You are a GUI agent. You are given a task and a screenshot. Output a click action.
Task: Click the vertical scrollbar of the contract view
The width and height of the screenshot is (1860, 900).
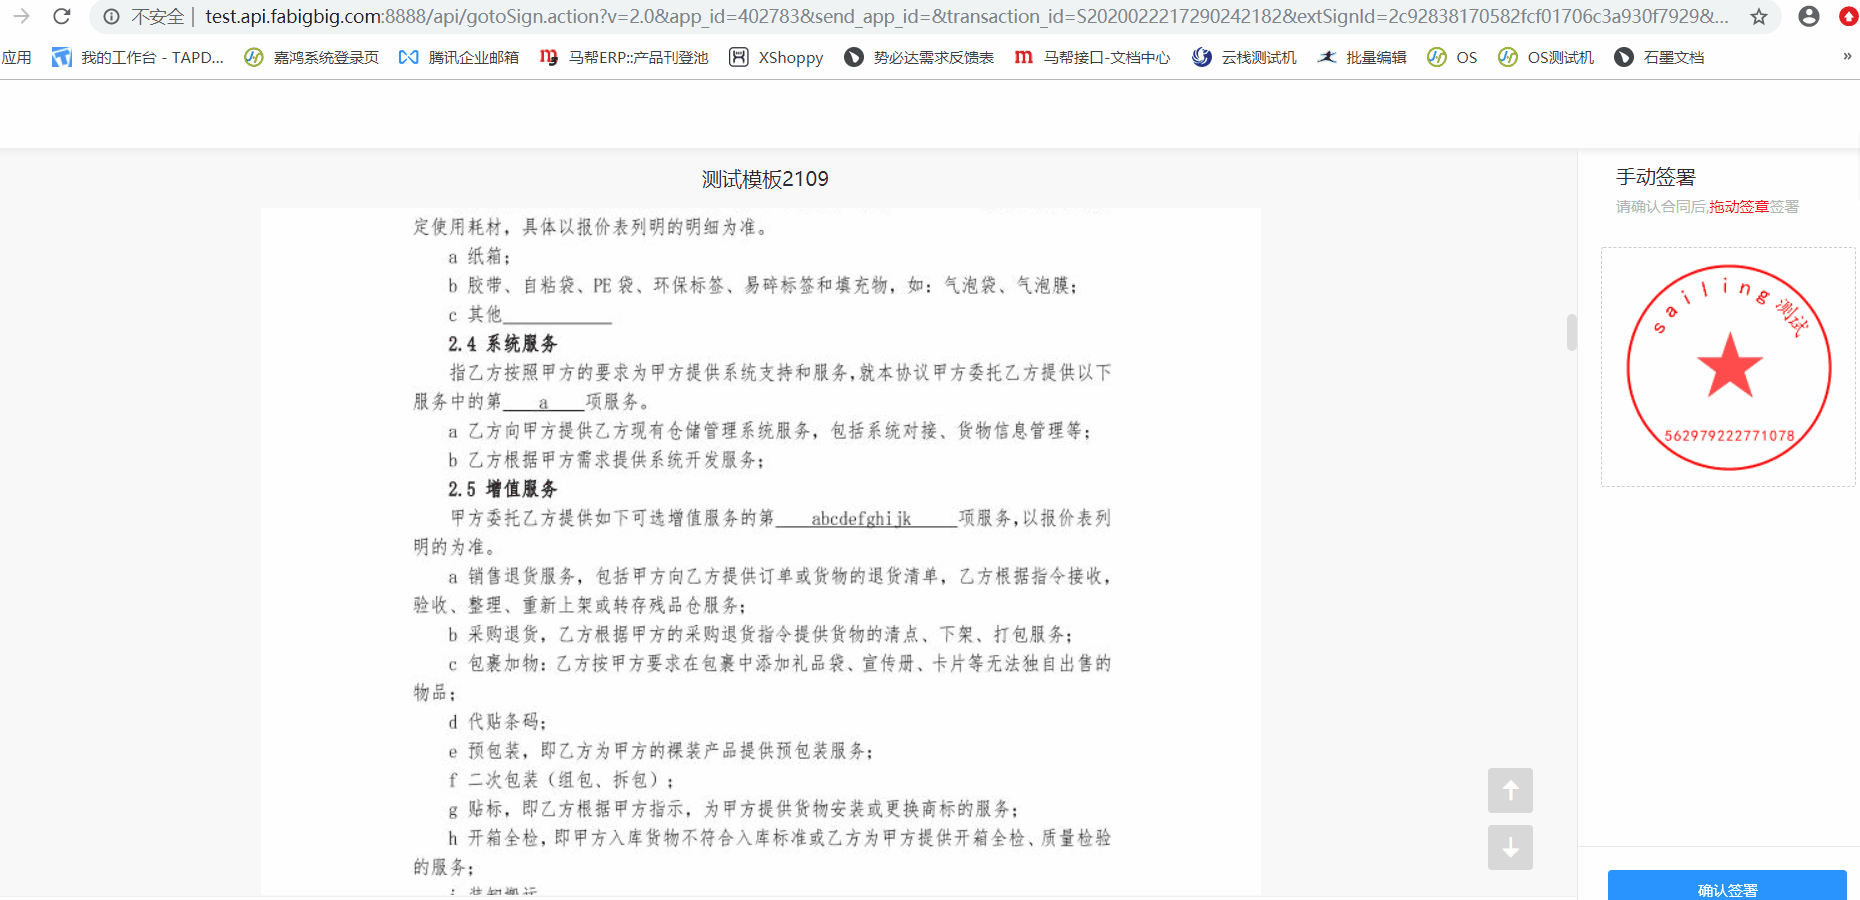pos(1572,330)
